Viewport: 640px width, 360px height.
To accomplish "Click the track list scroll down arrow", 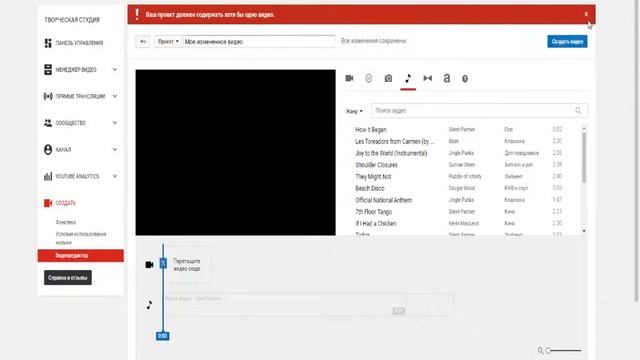I will [584, 231].
